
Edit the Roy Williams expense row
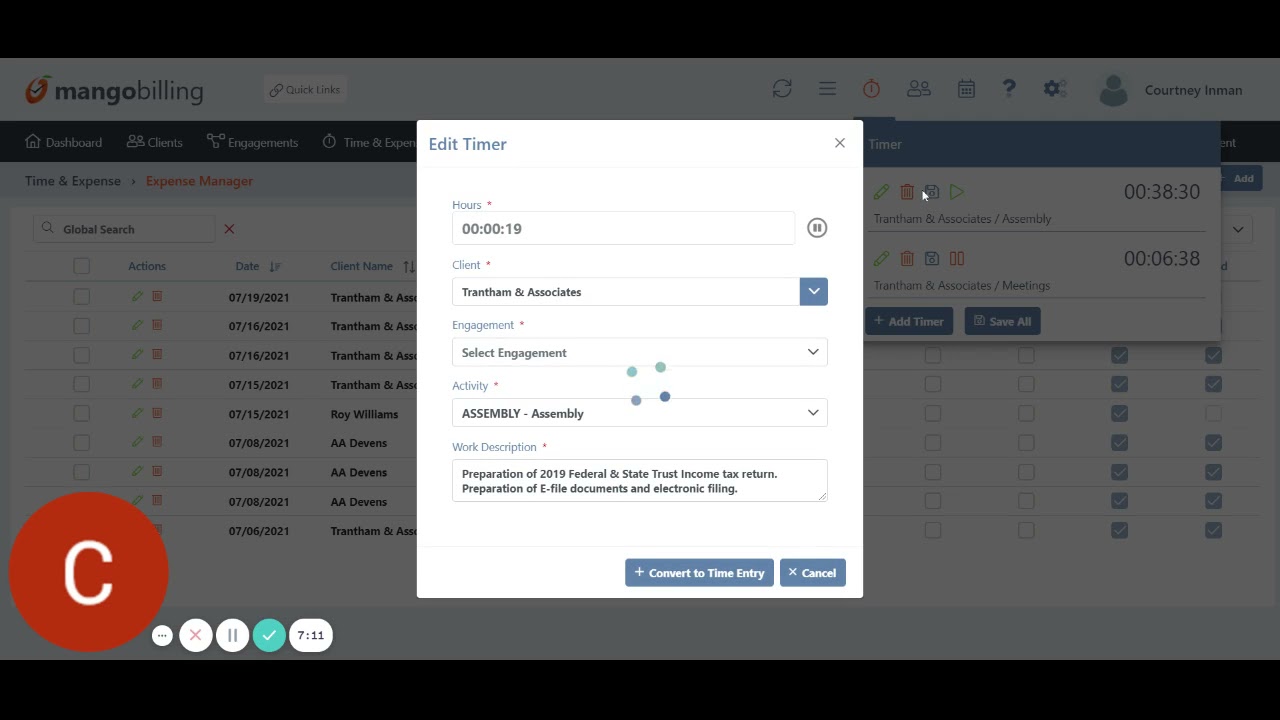pos(137,413)
